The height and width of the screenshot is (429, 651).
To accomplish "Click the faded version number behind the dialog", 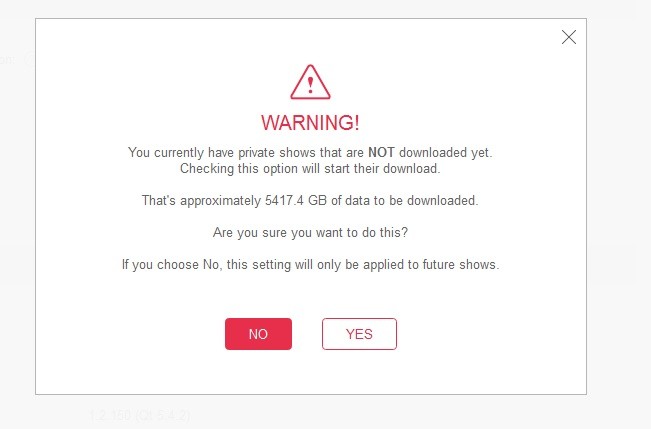I will (139, 414).
